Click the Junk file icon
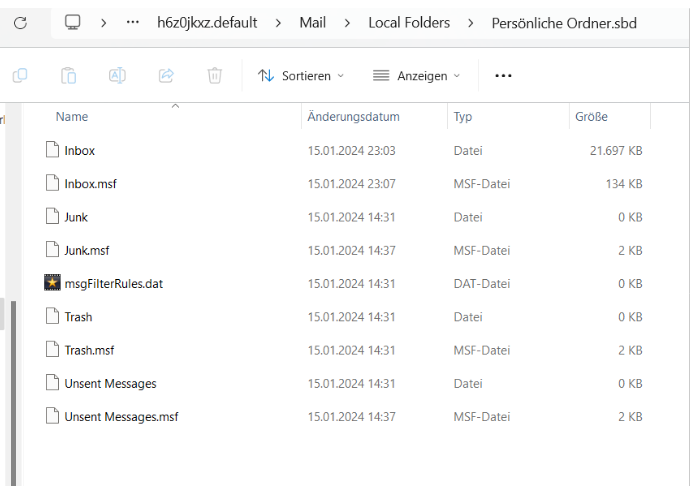The width and height of the screenshot is (692, 486). [x=52, y=216]
